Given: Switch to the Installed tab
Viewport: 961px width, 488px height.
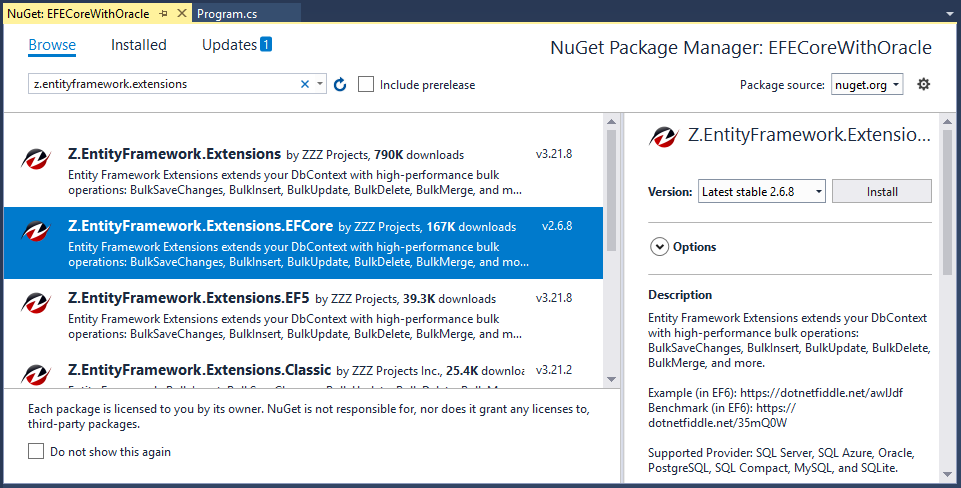Looking at the screenshot, I should click(139, 45).
